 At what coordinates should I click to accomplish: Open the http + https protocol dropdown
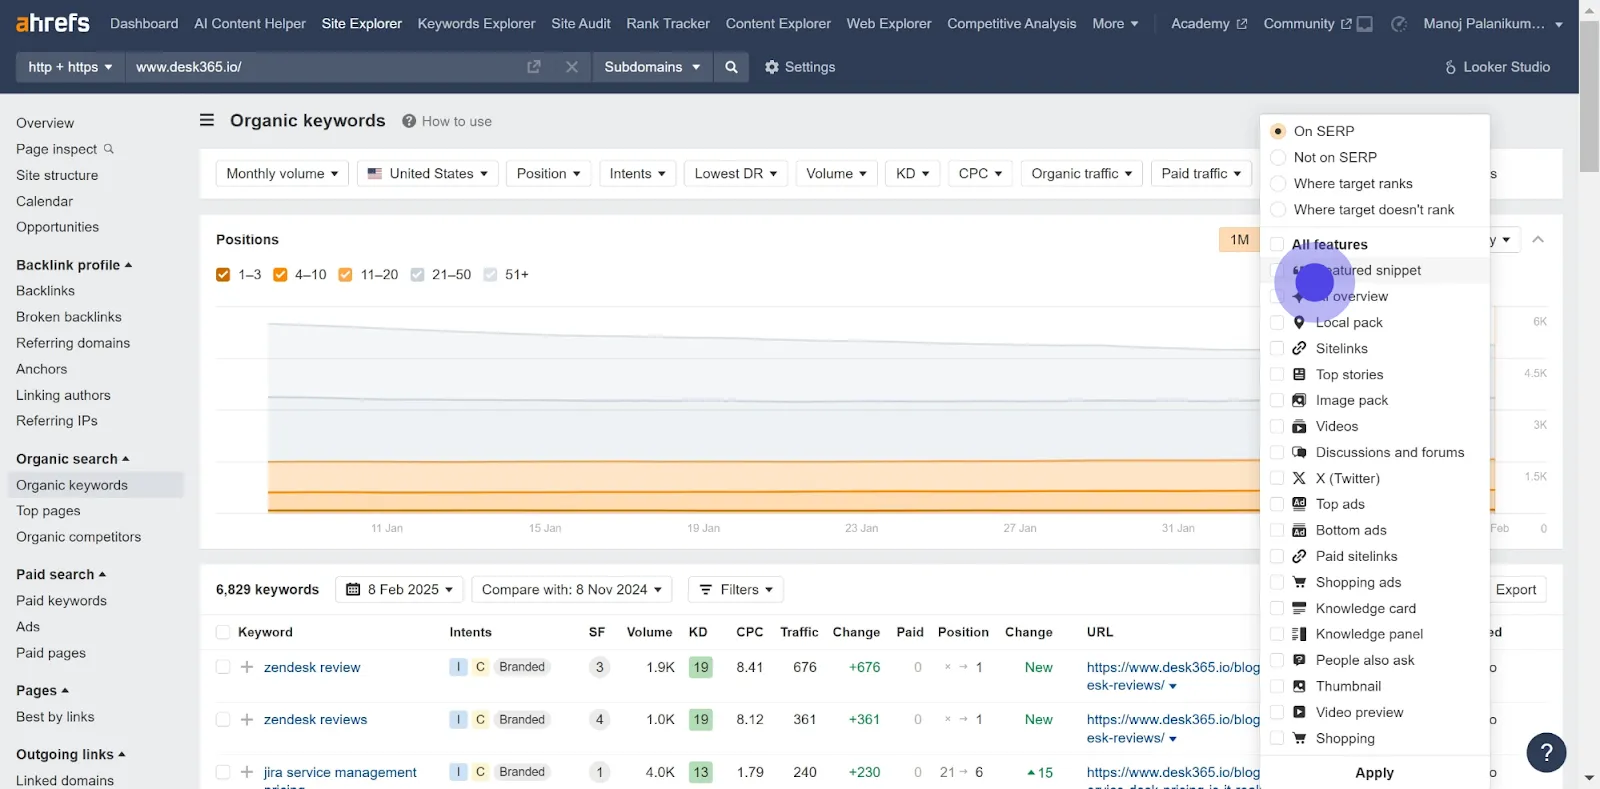tap(70, 67)
